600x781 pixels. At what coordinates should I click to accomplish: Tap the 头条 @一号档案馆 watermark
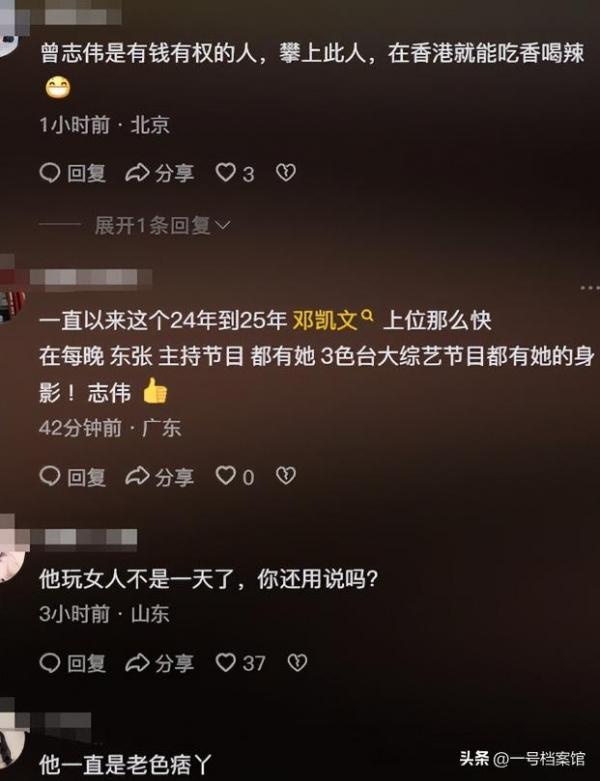[x=522, y=759]
